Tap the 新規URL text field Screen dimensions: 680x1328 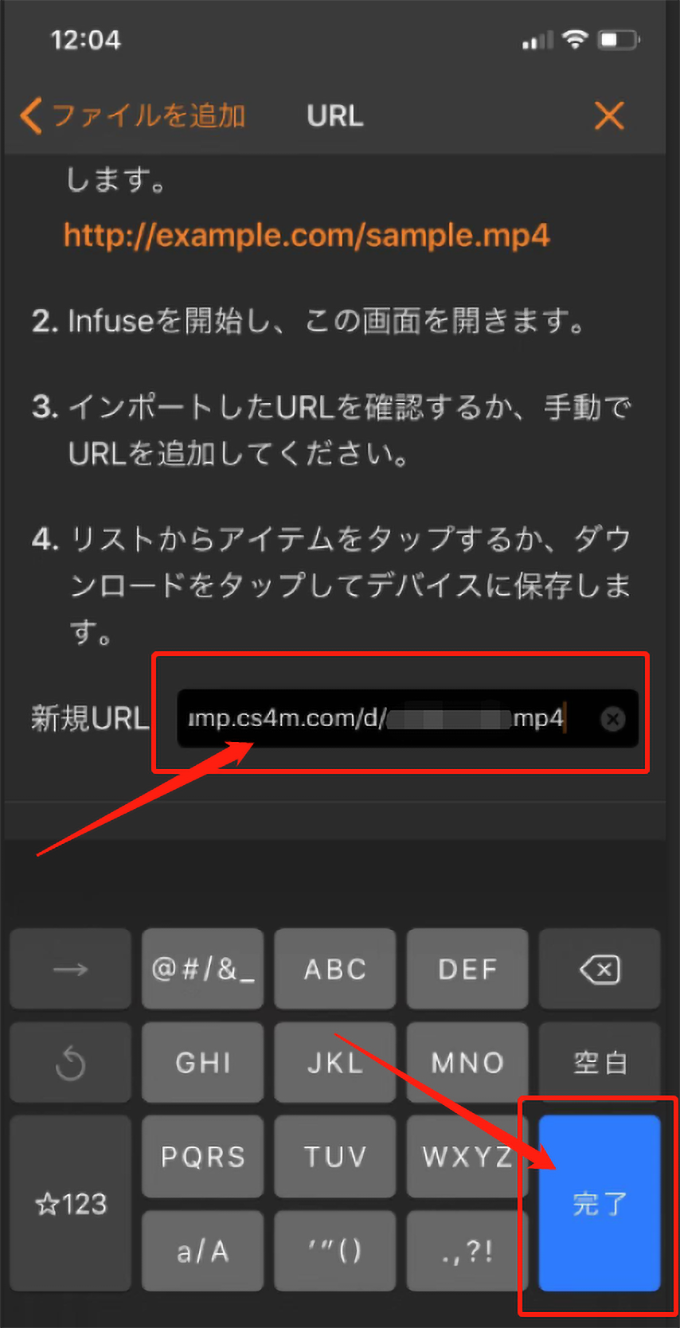(407, 718)
